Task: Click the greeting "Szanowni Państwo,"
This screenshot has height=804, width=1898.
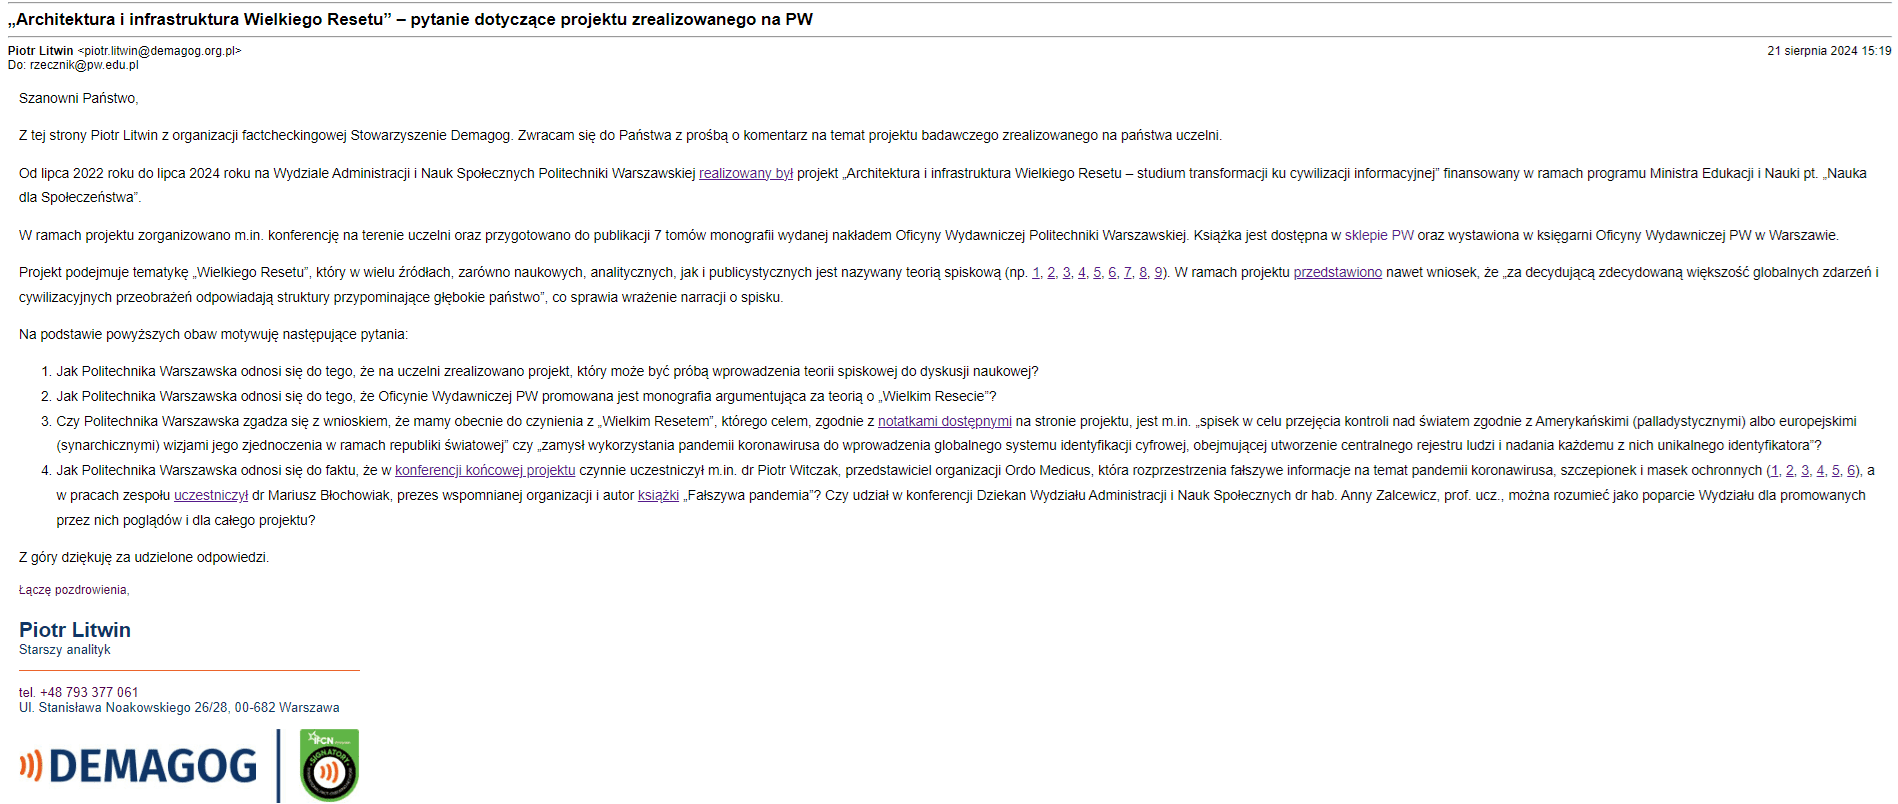Action: [x=79, y=98]
